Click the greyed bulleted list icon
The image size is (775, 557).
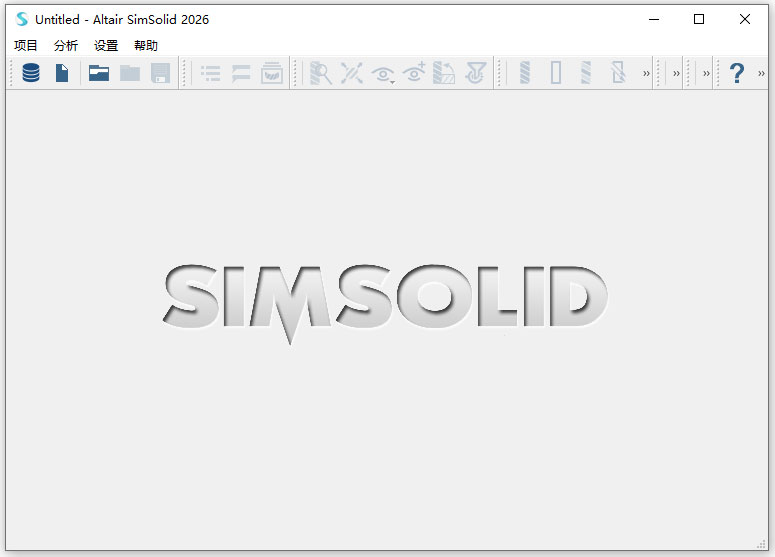coord(211,73)
